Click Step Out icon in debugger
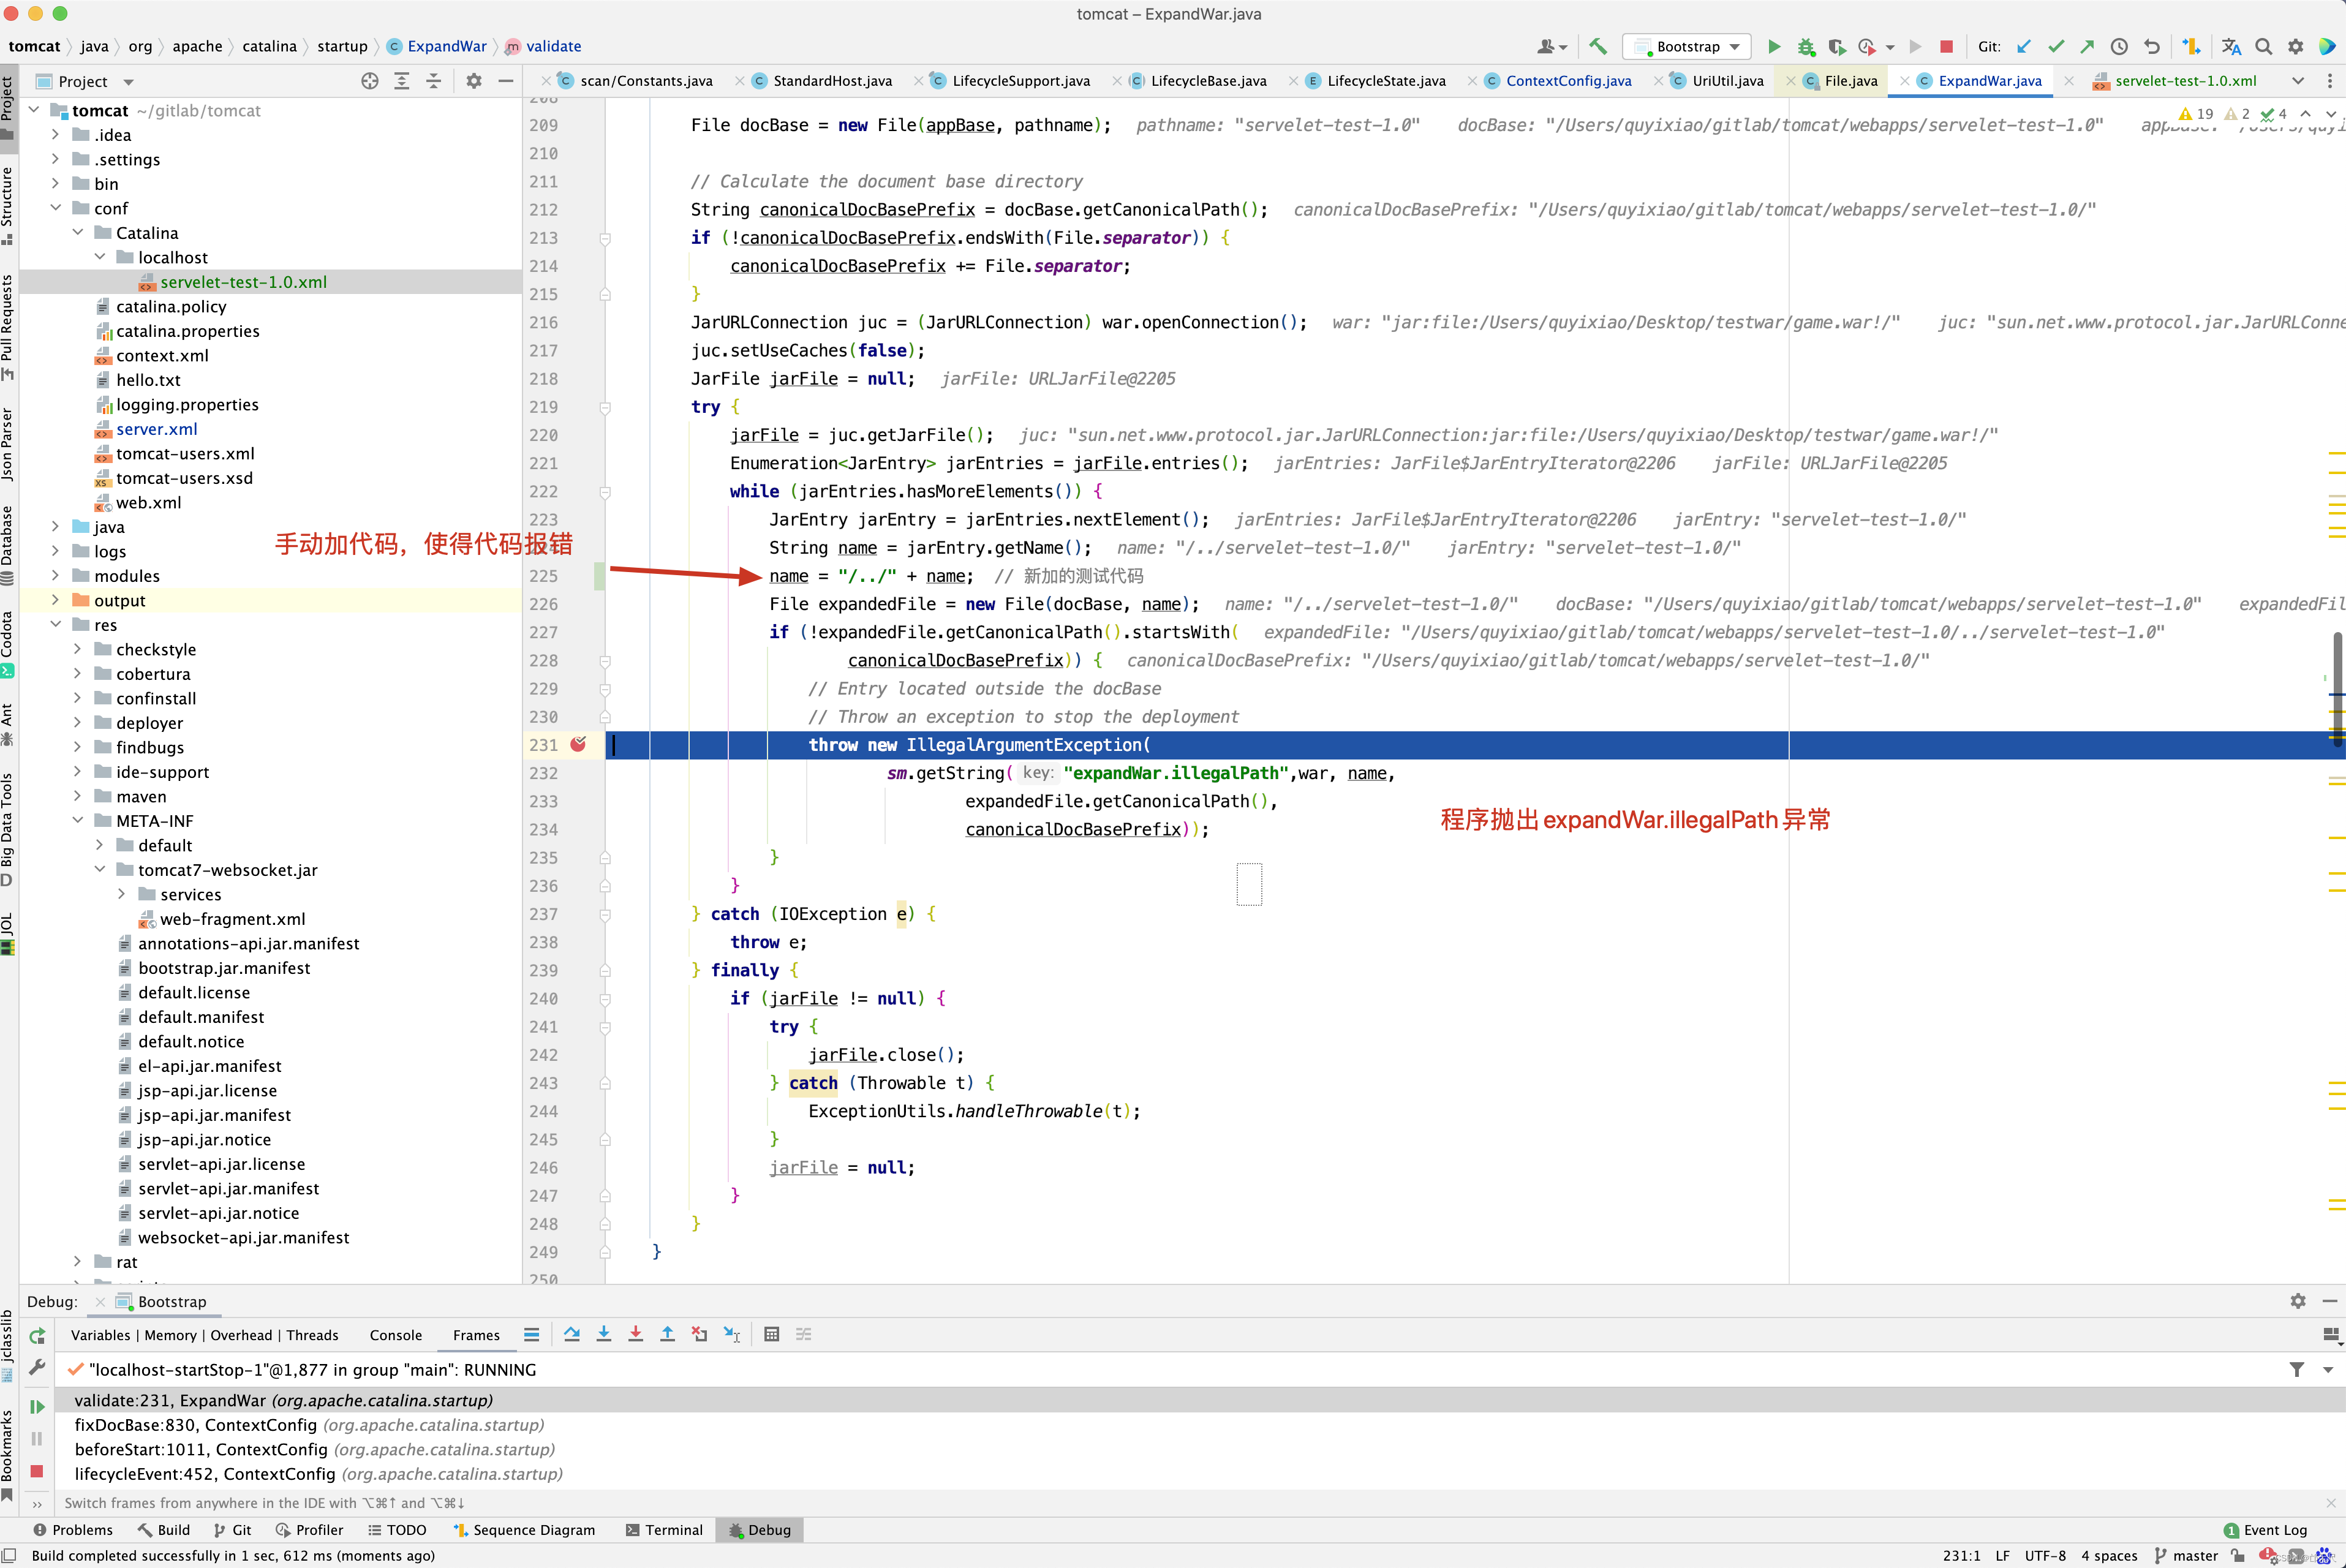Screen dimensions: 2346x1568 pyautogui.click(x=668, y=1334)
